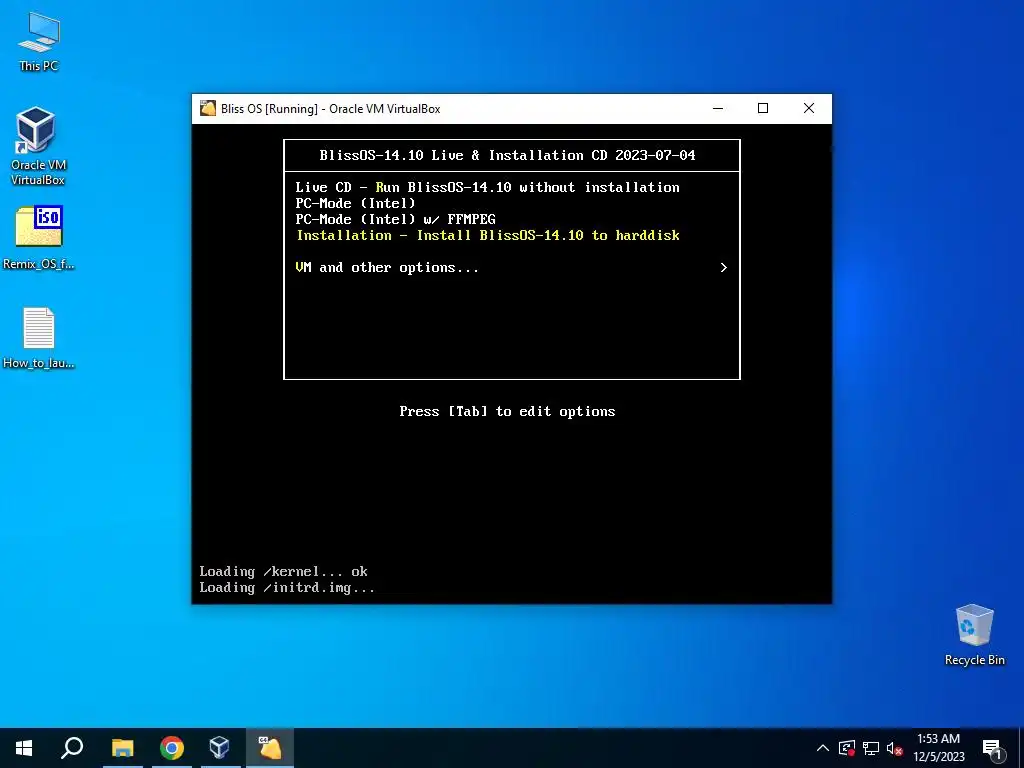
Task: Open the Windows Start menu
Action: click(x=24, y=748)
